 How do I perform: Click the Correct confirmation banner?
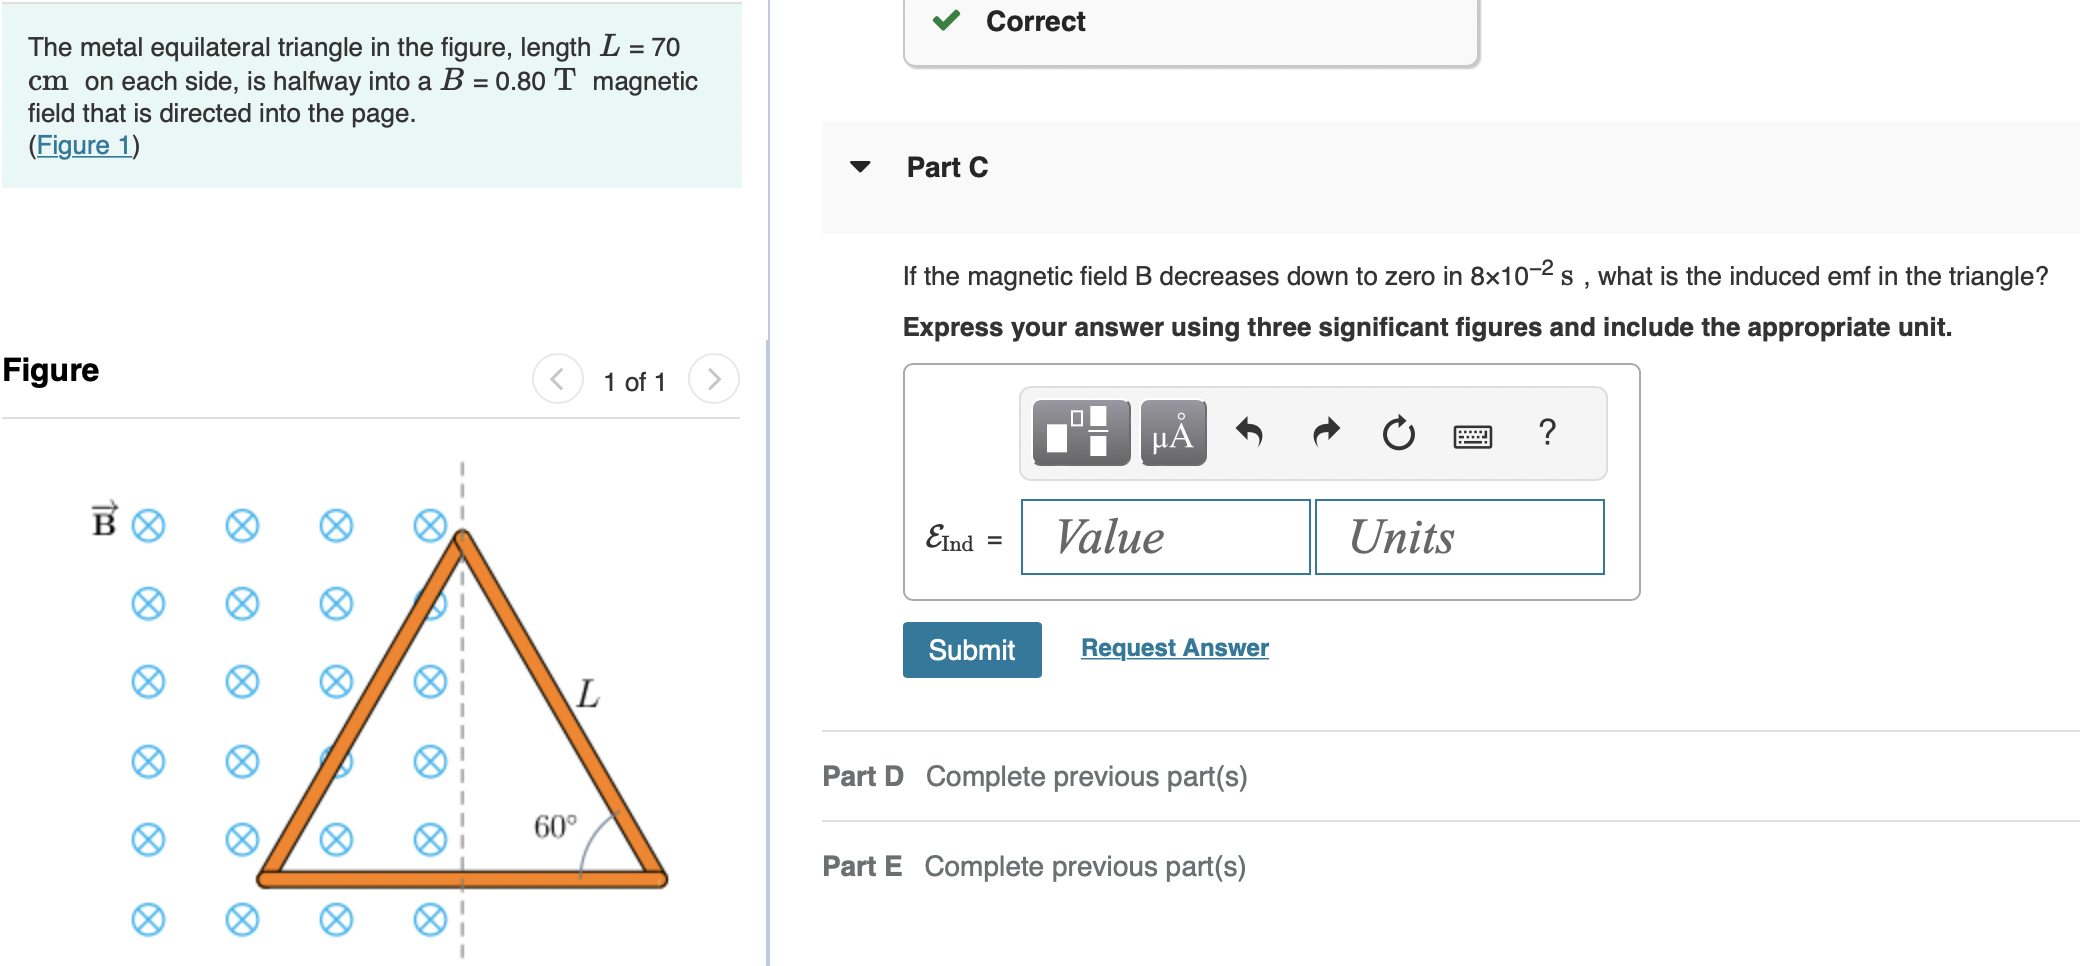(x=1190, y=21)
